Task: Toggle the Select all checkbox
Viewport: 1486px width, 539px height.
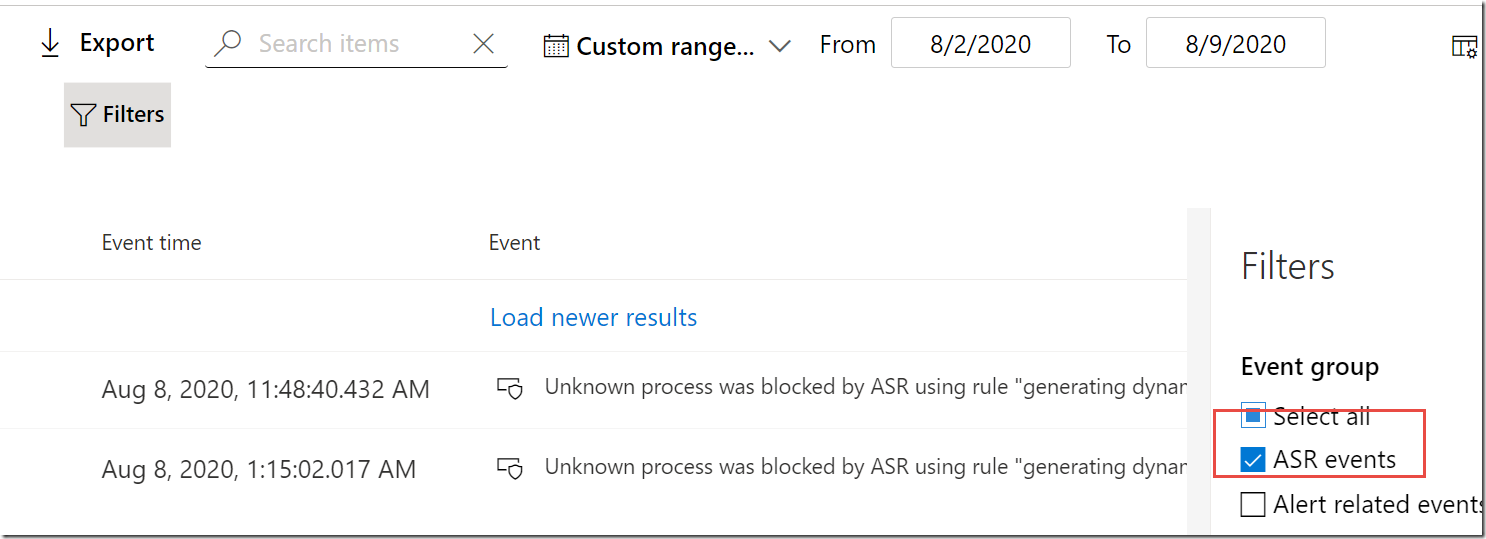Action: [1253, 415]
